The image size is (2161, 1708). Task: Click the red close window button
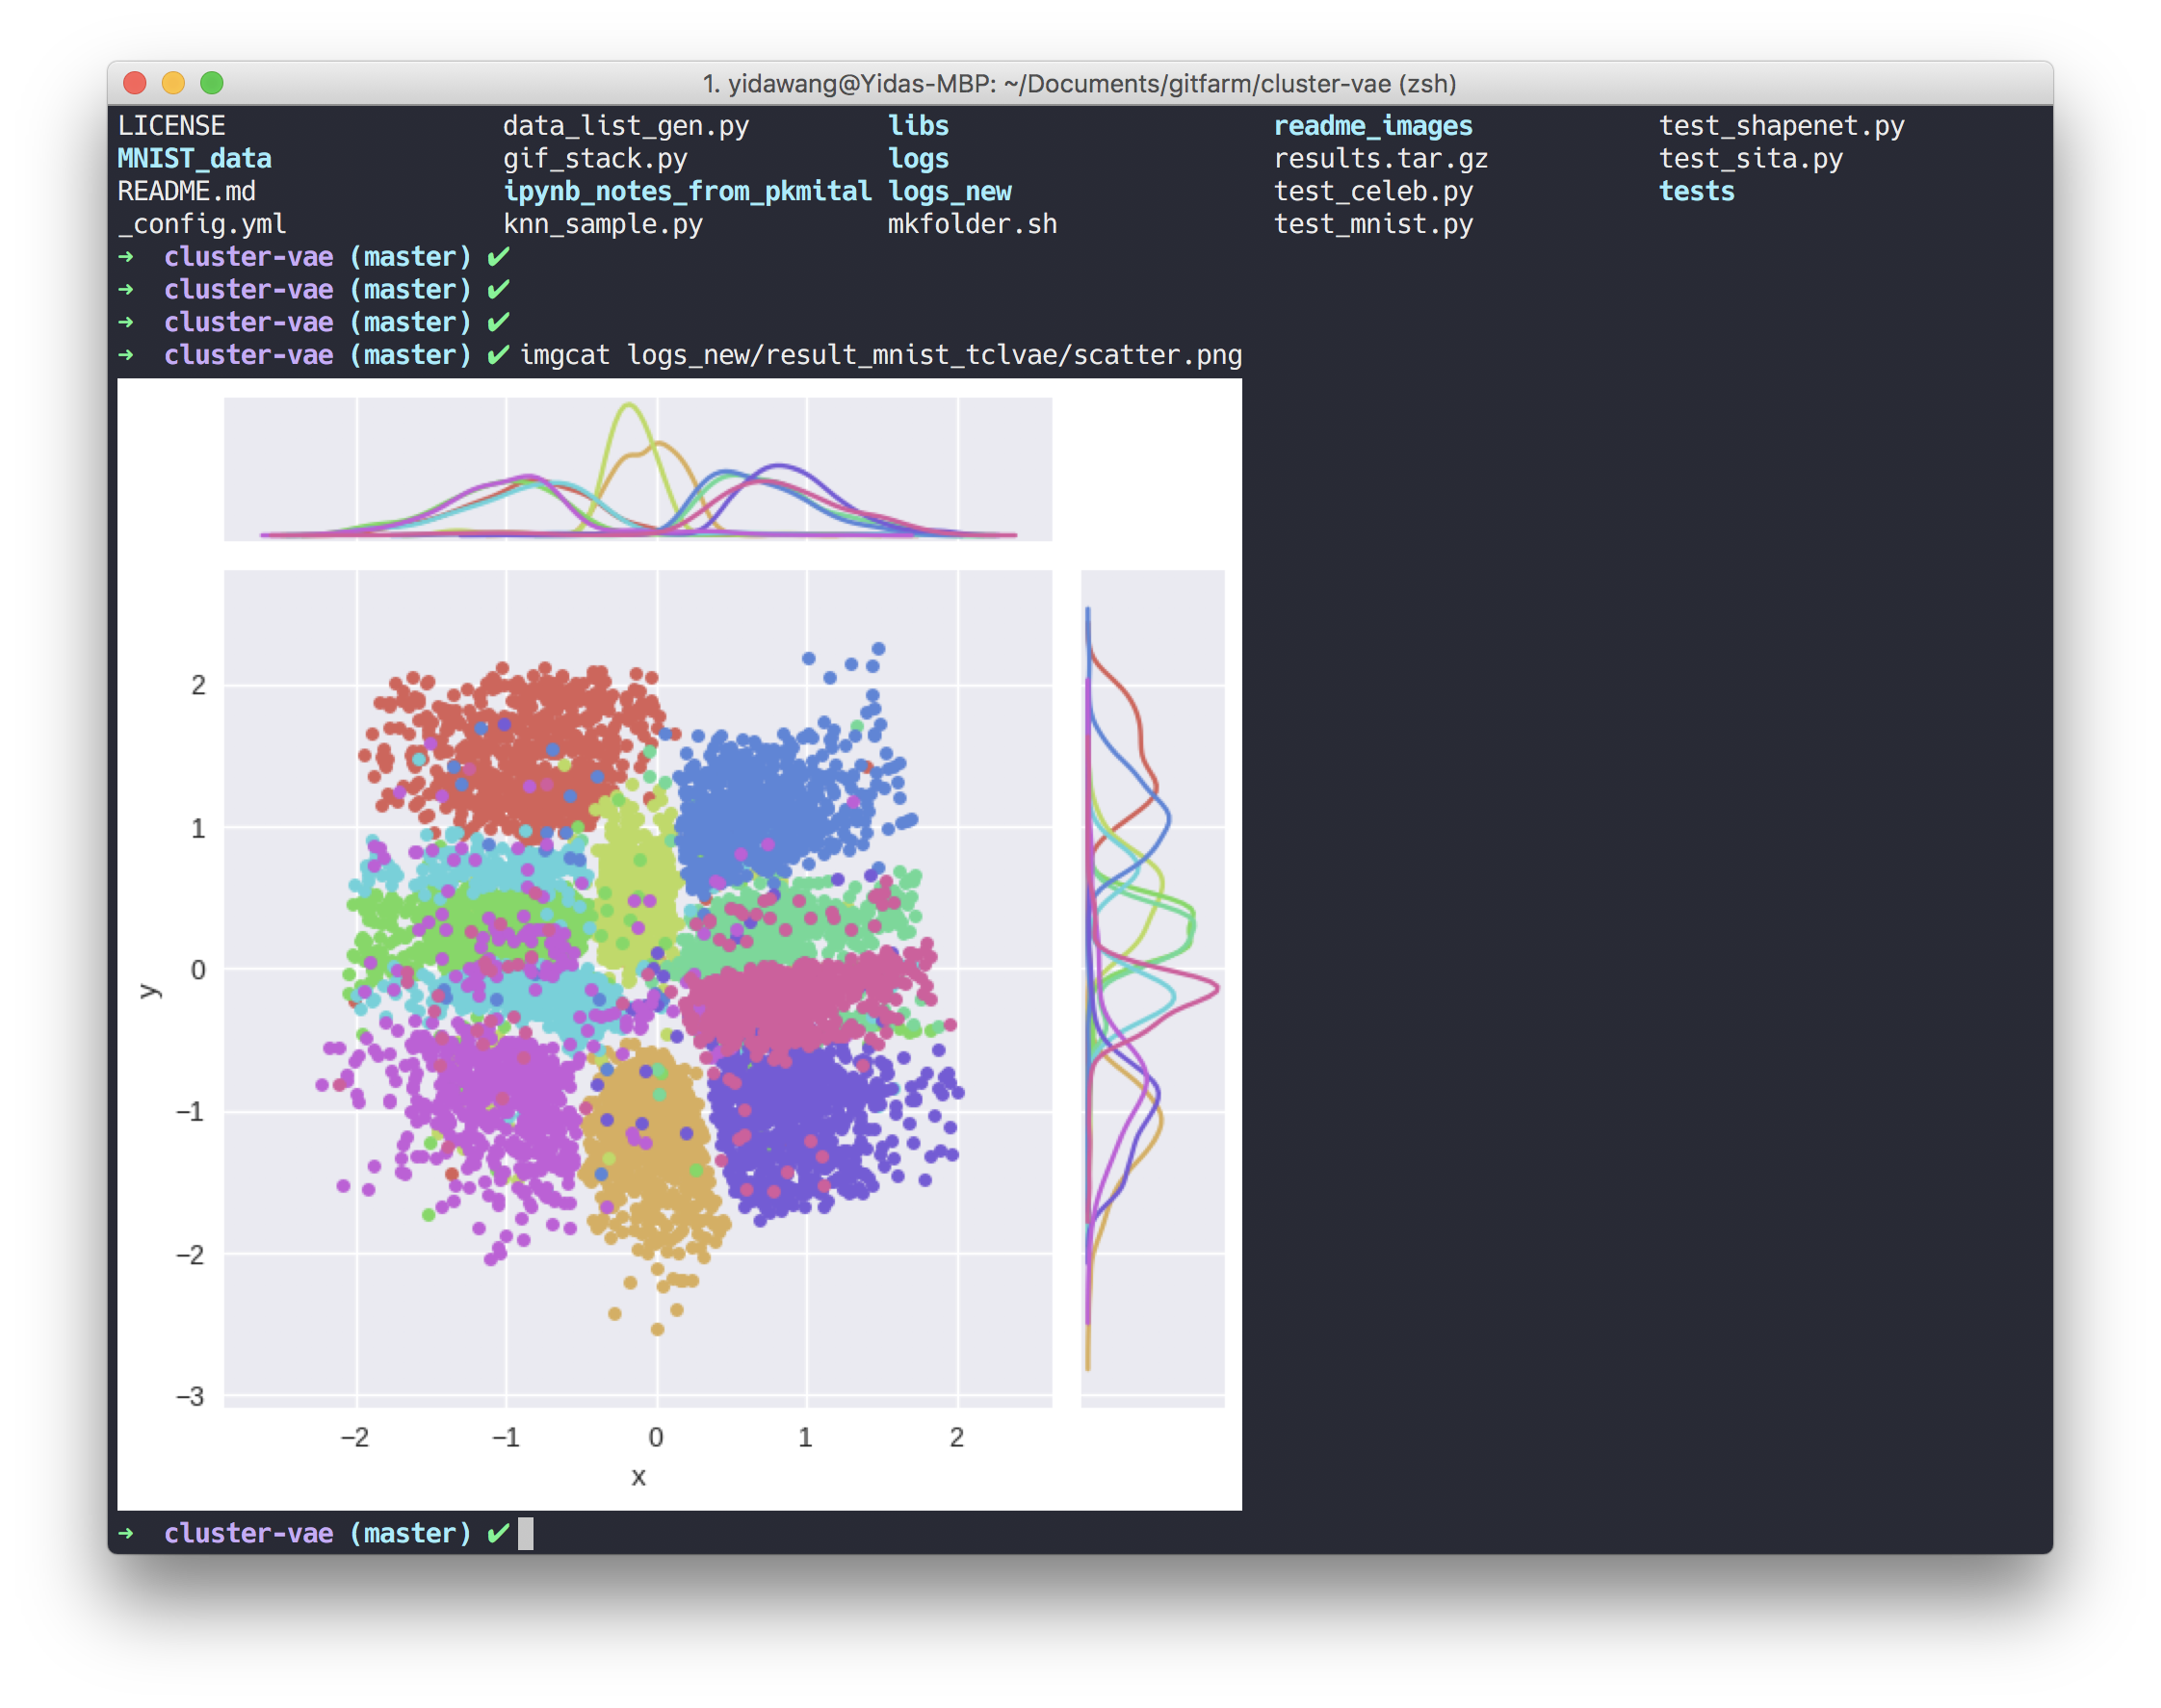click(135, 83)
